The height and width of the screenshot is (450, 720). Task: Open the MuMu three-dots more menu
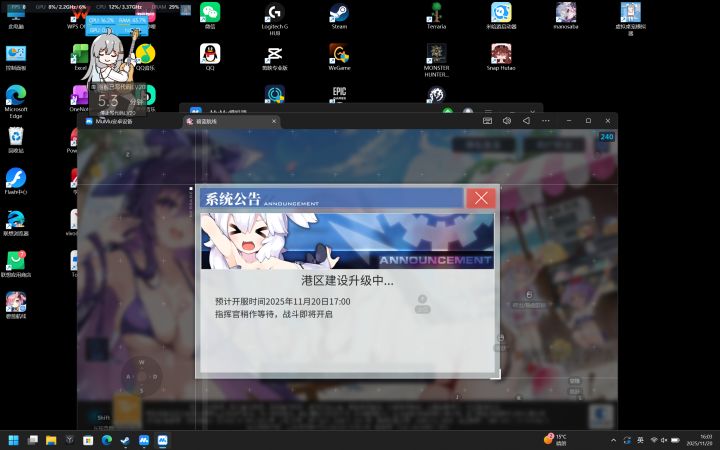pyautogui.click(x=546, y=121)
